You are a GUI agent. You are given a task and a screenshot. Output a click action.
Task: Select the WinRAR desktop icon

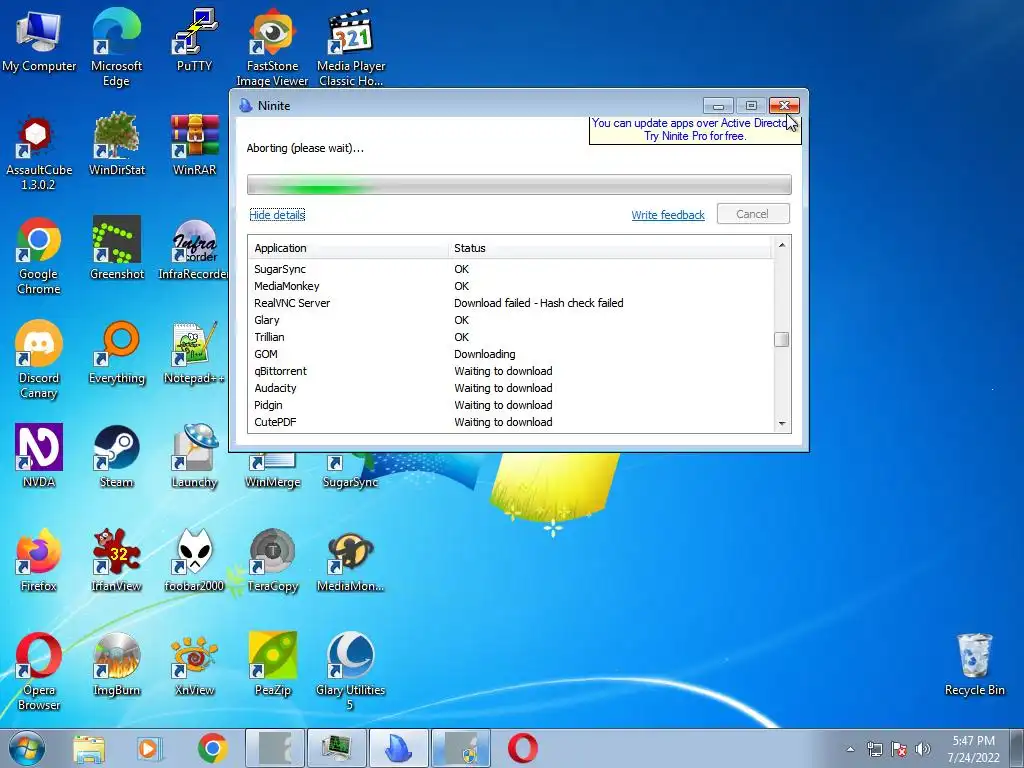pyautogui.click(x=194, y=144)
